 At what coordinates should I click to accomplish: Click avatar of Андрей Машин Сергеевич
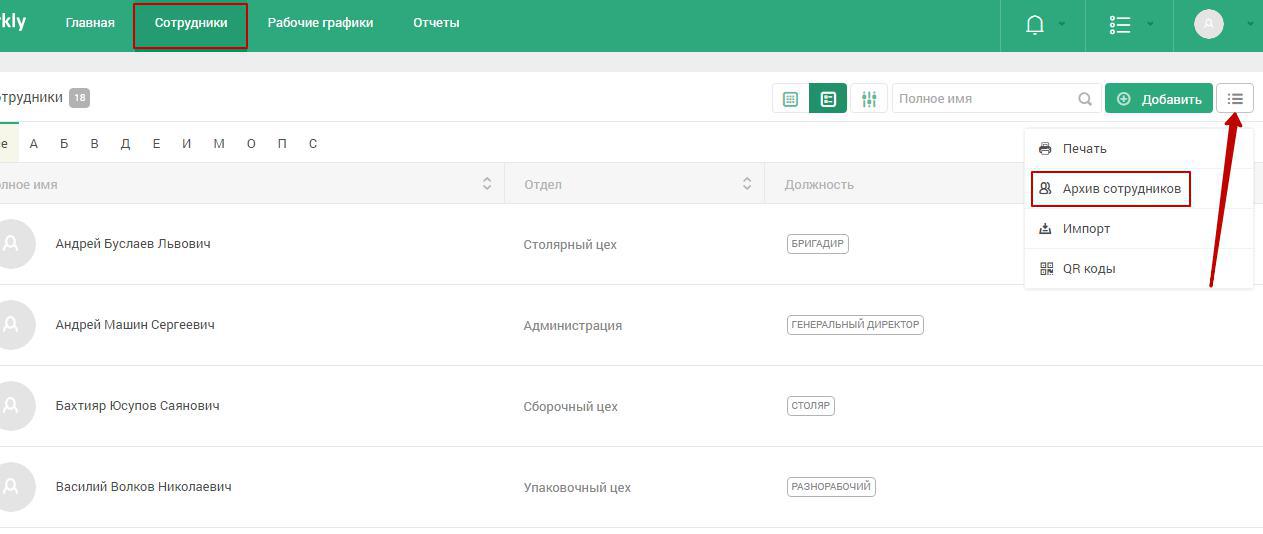(12, 325)
